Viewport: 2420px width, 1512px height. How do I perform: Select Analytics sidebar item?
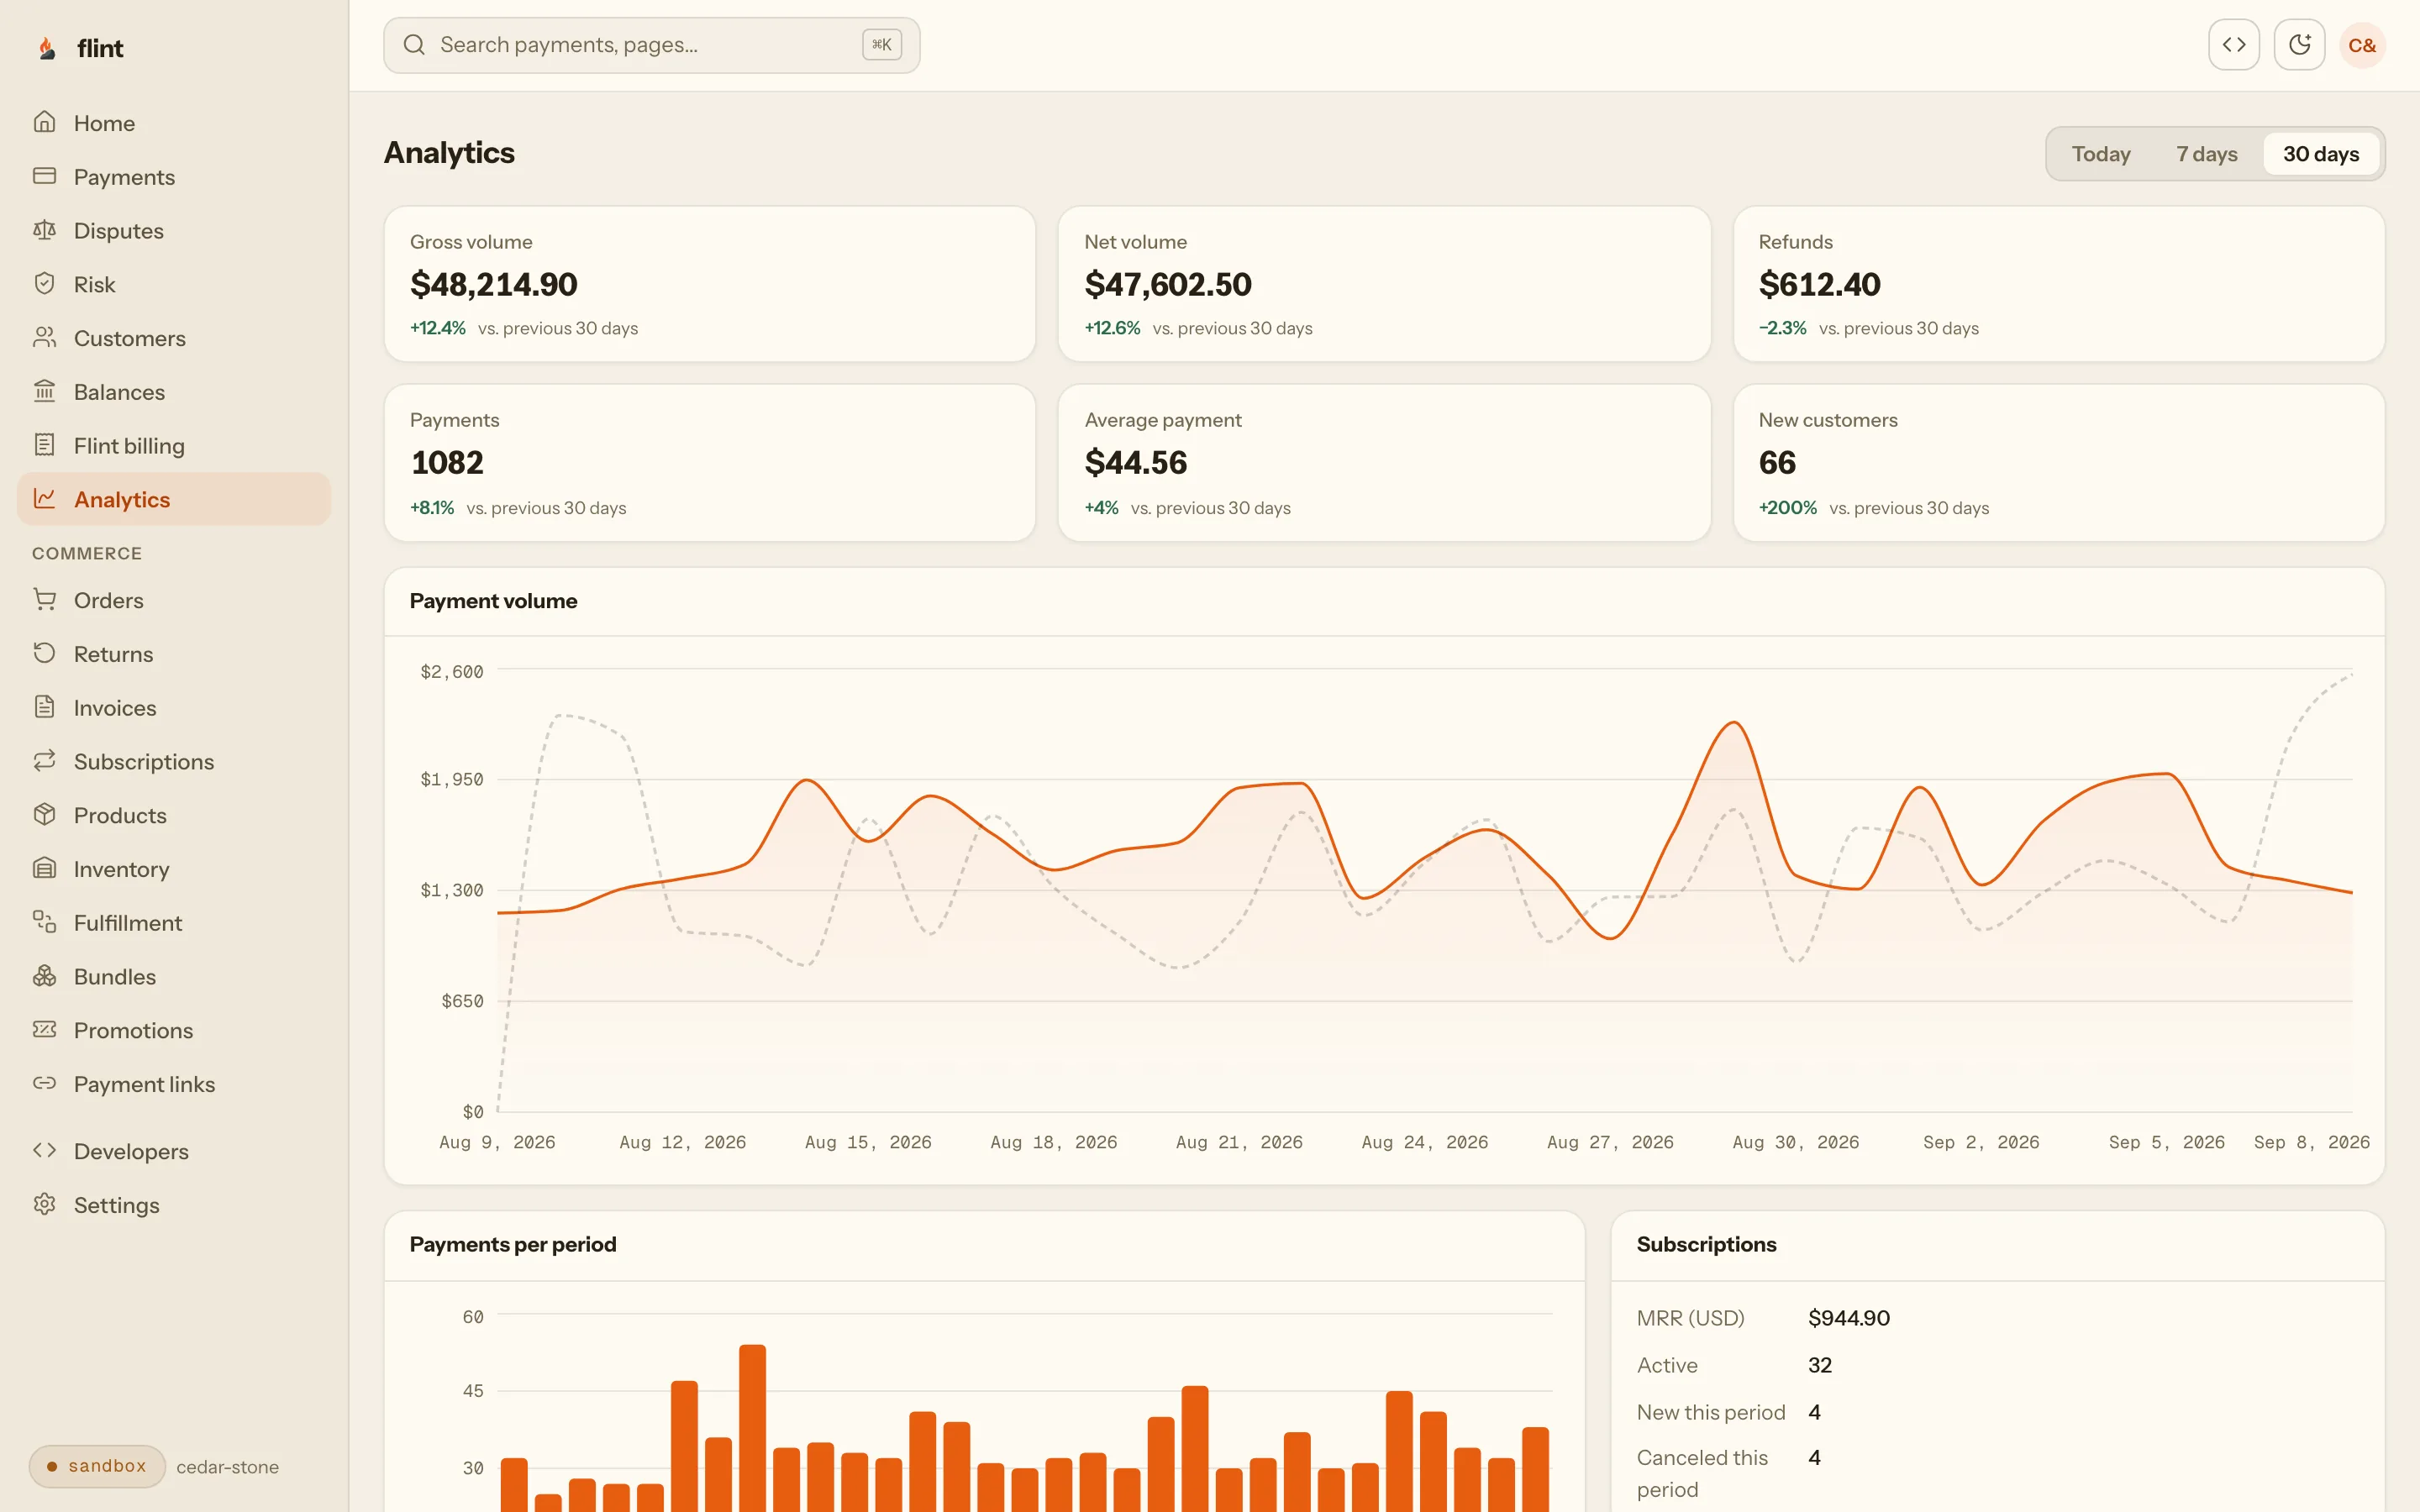click(x=174, y=499)
